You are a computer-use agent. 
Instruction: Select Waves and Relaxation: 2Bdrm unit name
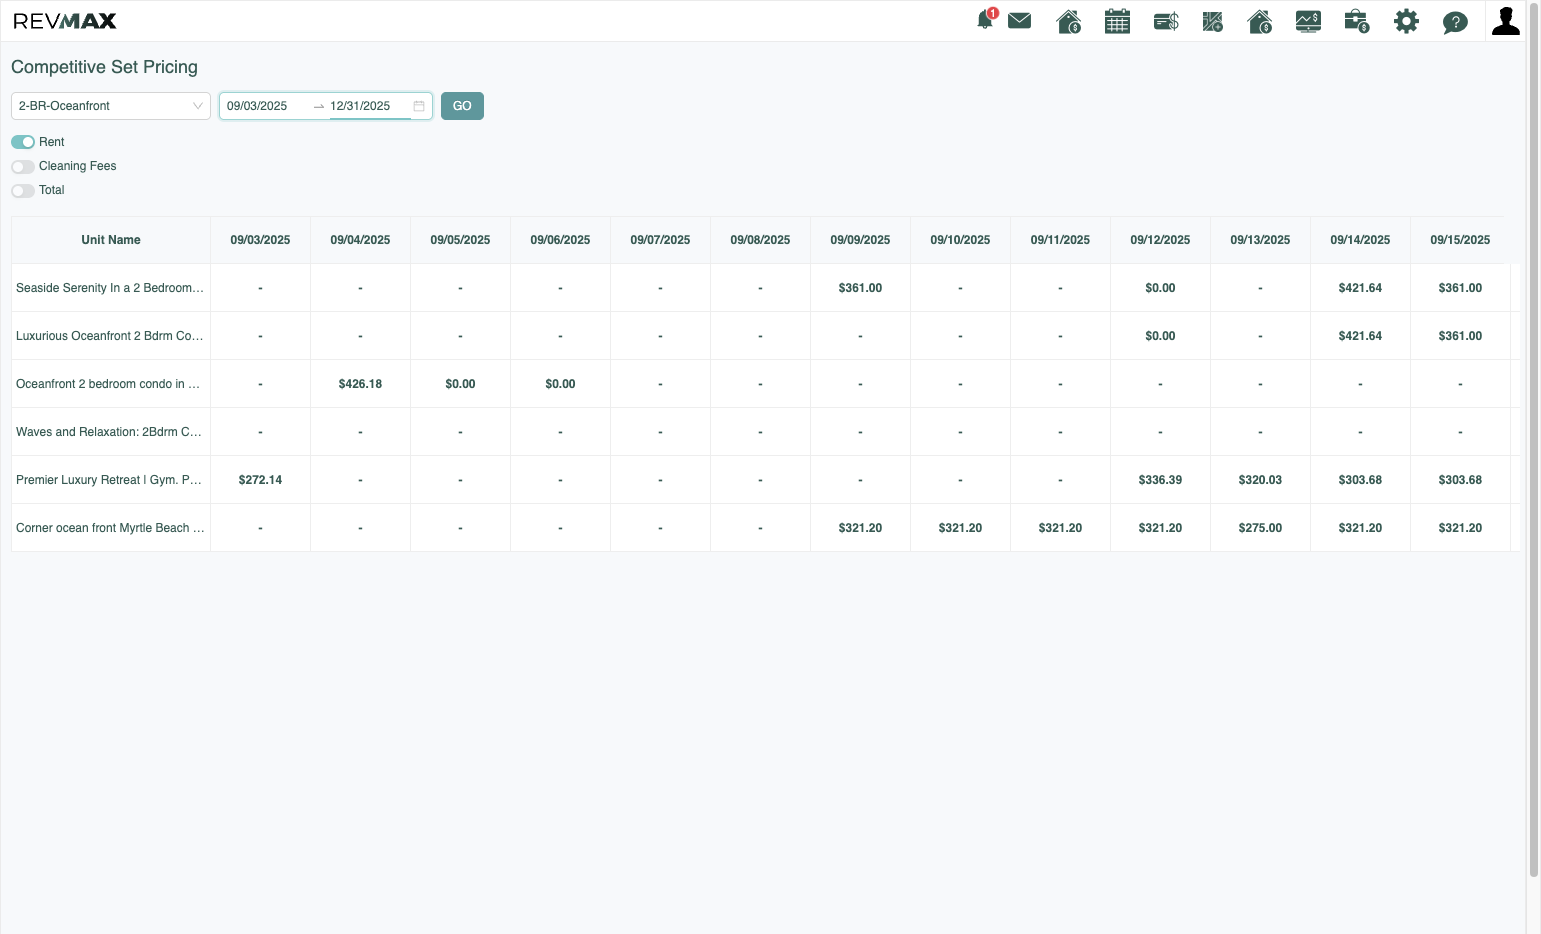pos(109,432)
